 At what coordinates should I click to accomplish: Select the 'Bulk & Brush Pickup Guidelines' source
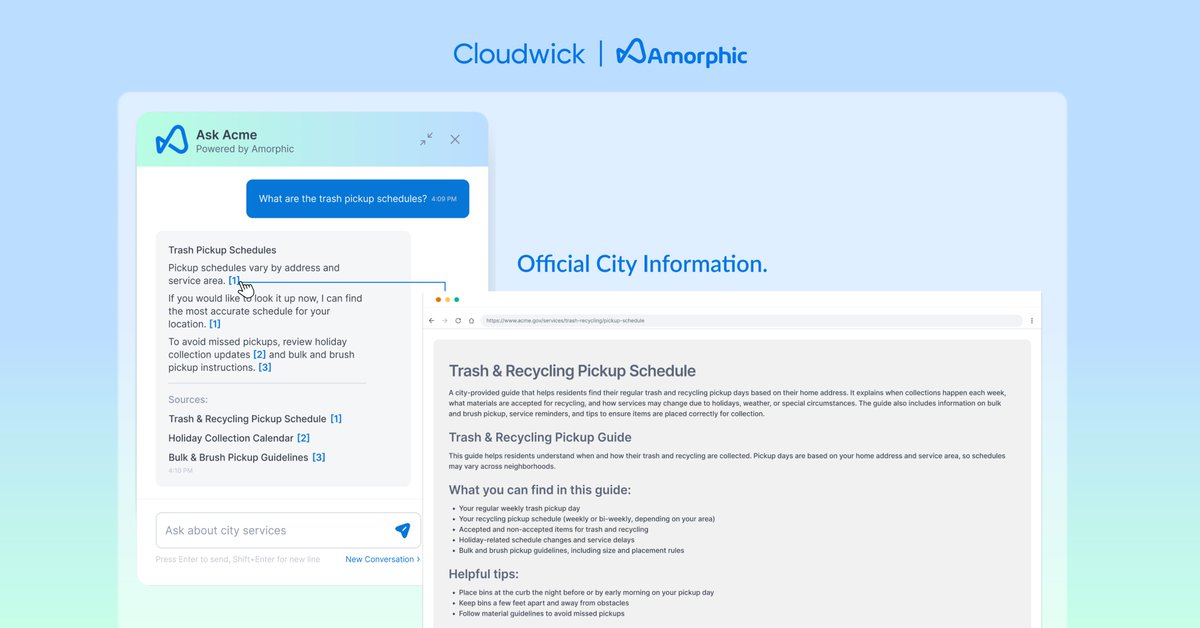point(238,457)
